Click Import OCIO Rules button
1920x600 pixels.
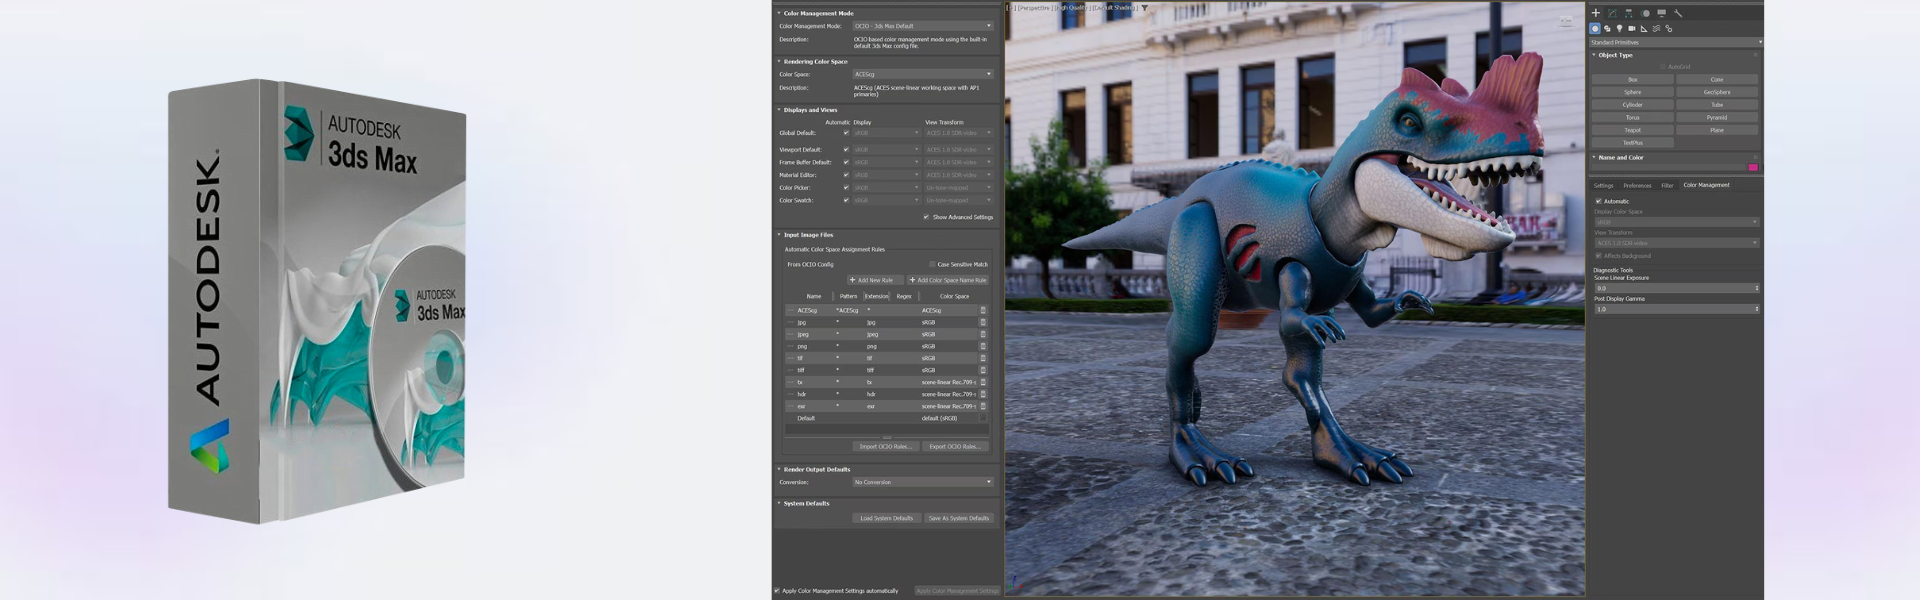point(885,447)
